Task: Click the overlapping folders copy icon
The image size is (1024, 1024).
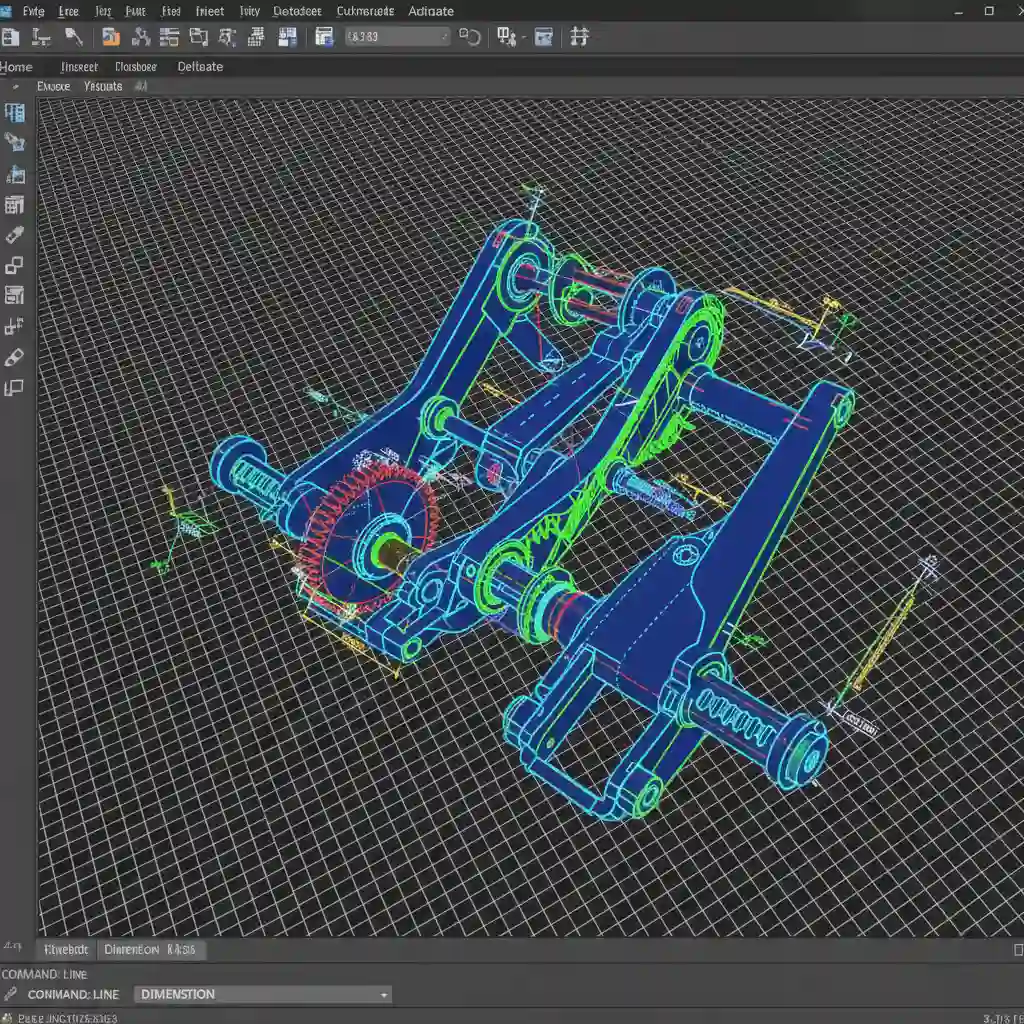Action: (199, 37)
